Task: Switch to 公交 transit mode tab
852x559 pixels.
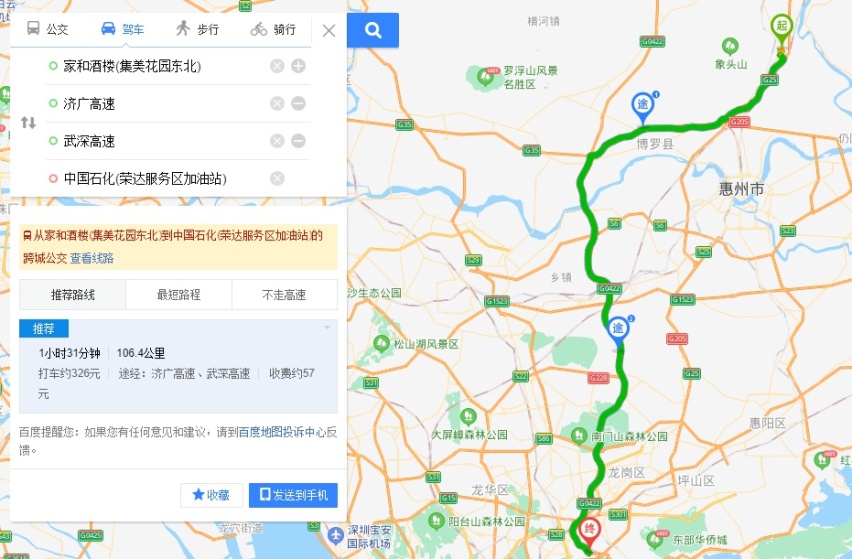Action: pos(48,29)
